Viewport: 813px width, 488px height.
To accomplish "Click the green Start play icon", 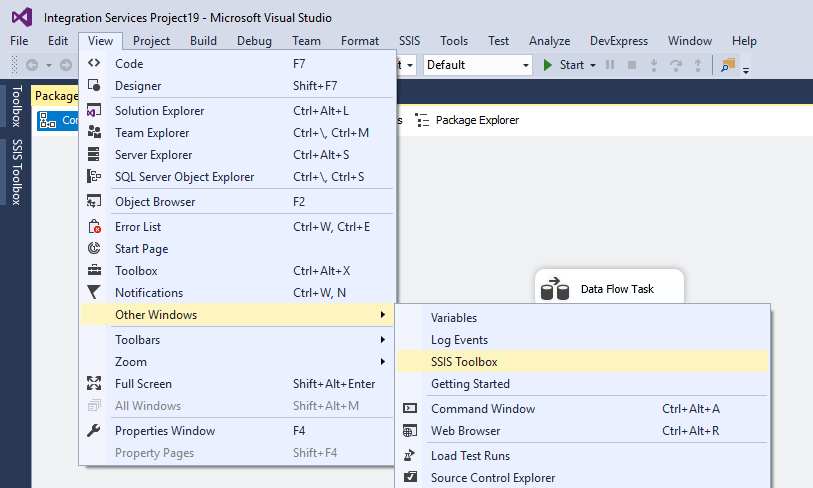I will (x=547, y=65).
